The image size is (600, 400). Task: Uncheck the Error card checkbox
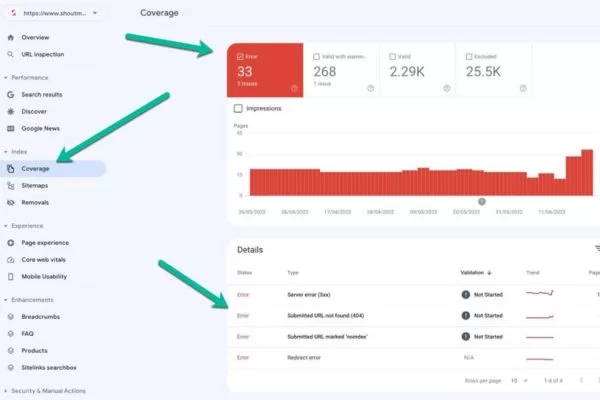coord(240,57)
